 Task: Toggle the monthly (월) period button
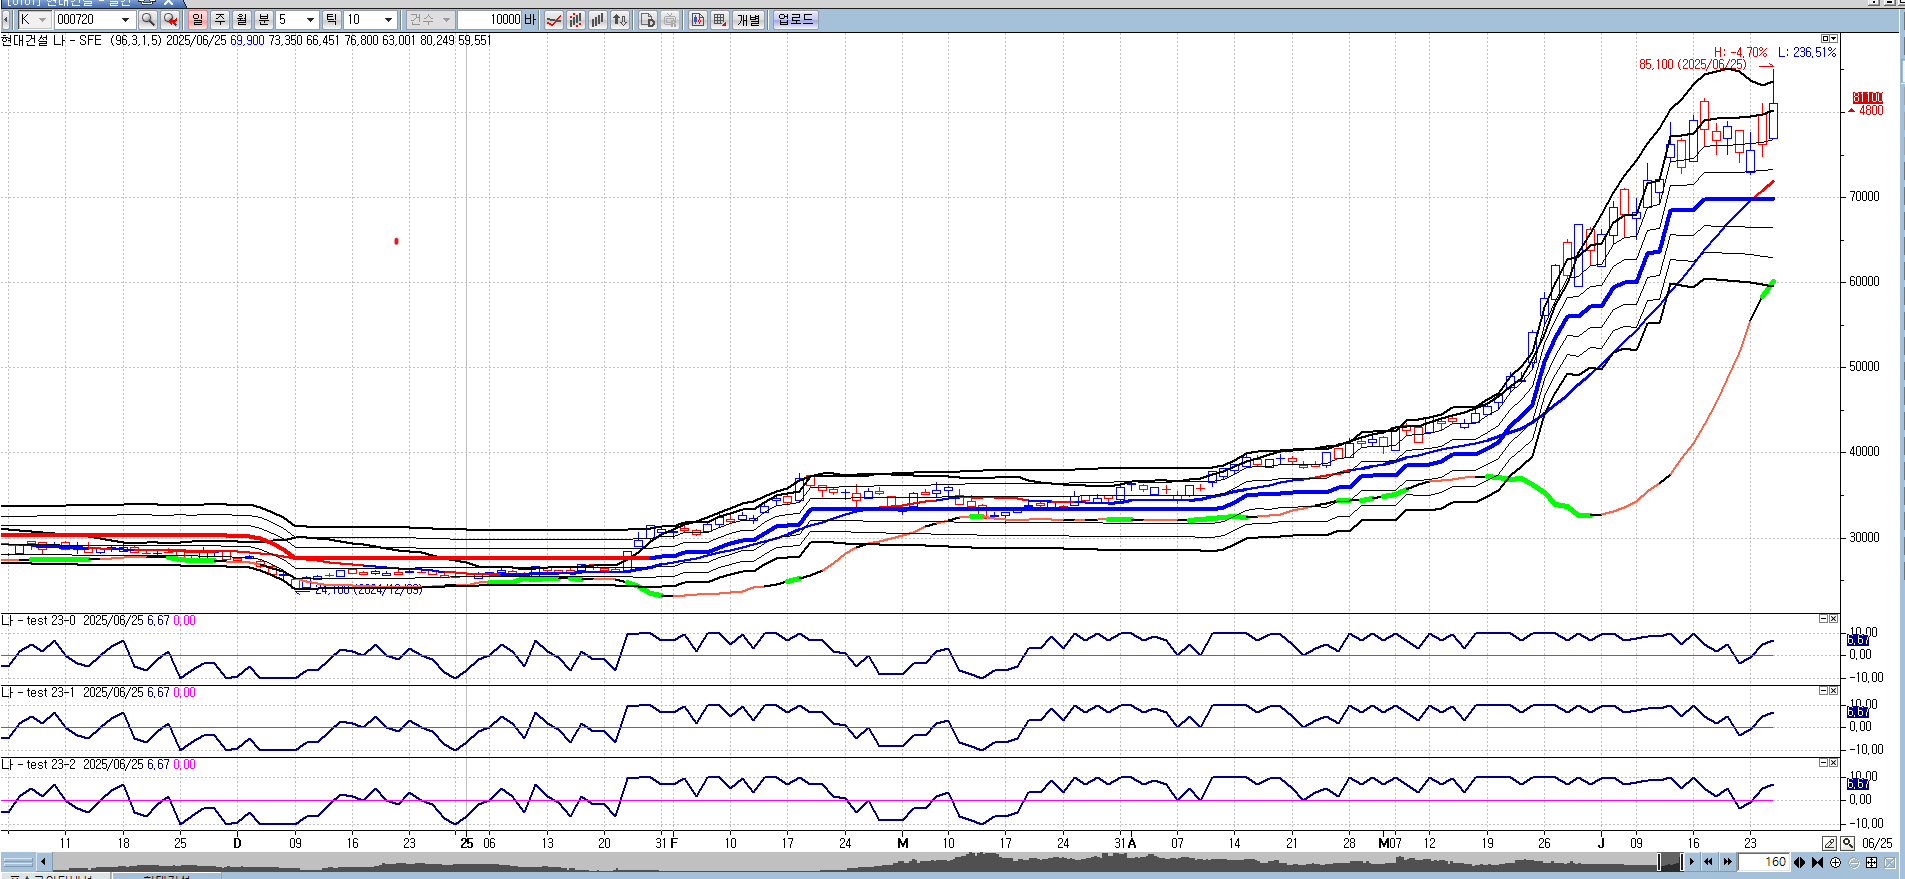point(242,20)
